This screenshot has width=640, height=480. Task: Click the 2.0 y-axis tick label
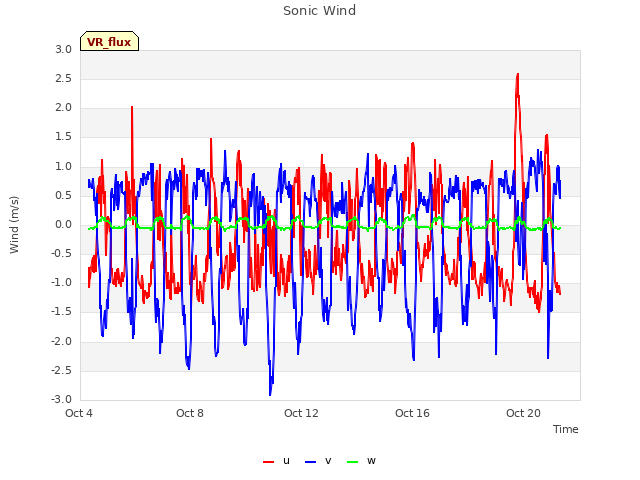(x=64, y=108)
